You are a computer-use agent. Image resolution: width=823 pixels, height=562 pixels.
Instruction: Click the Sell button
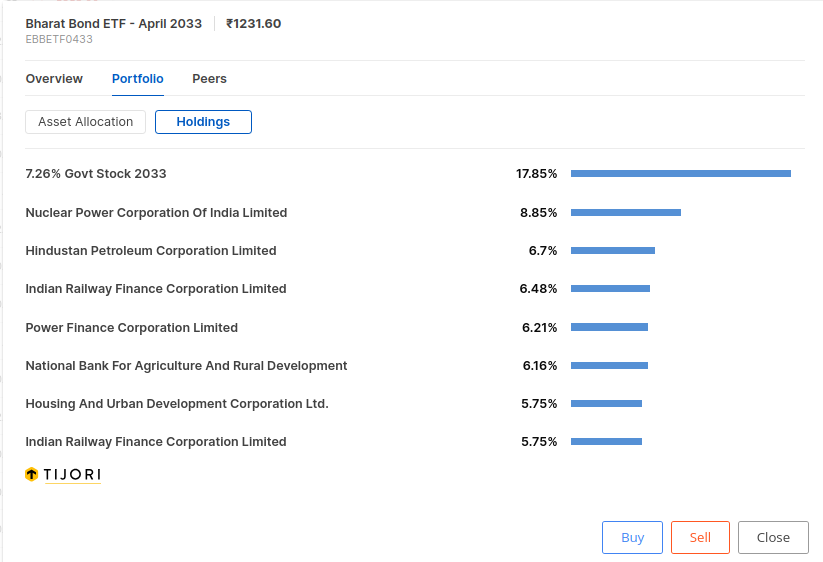pyautogui.click(x=700, y=537)
